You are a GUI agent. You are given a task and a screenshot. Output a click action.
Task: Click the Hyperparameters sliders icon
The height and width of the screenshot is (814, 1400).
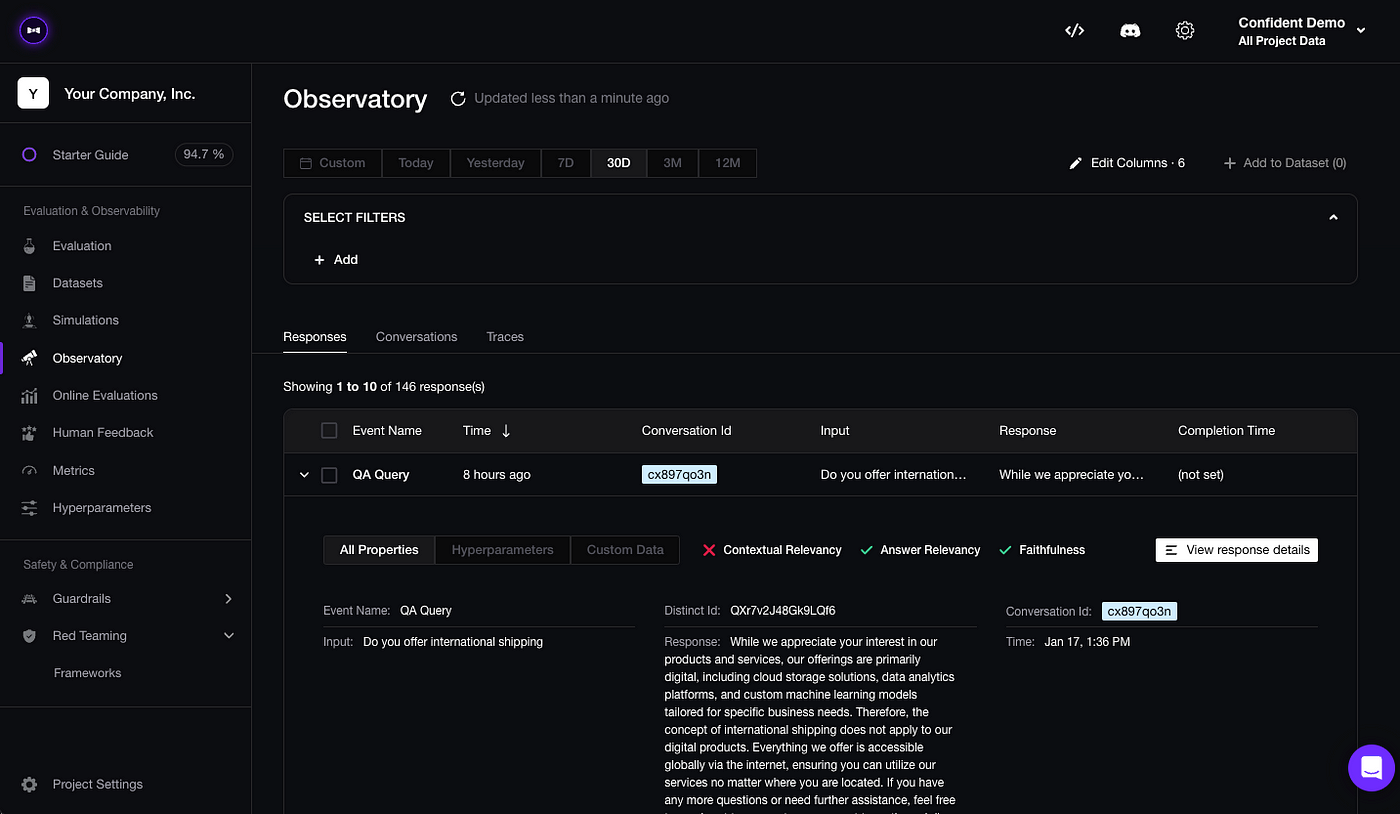[30, 507]
